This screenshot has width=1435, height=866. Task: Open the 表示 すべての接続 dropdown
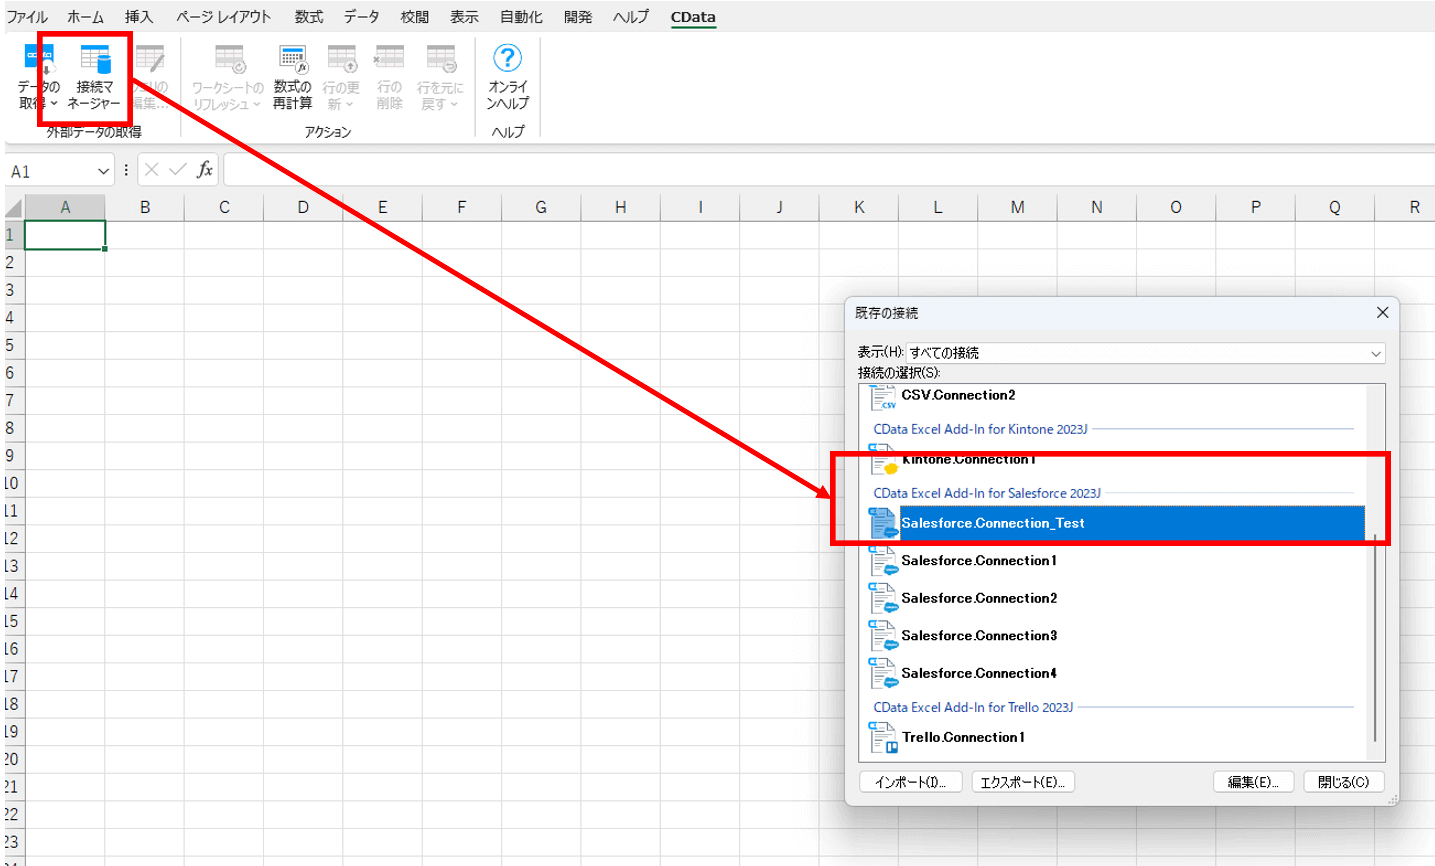(x=1146, y=353)
